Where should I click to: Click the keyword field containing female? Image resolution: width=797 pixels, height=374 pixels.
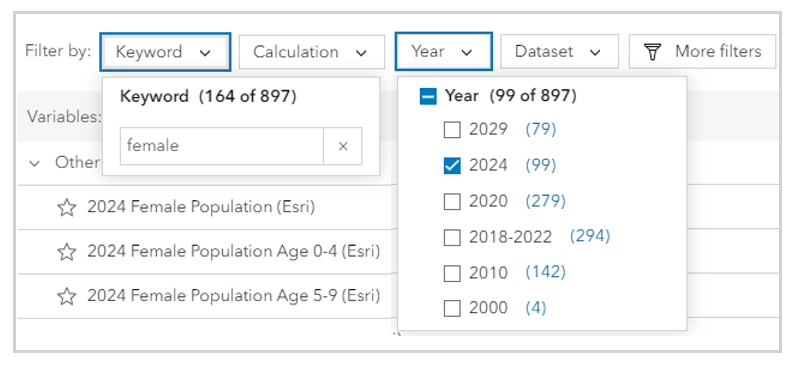pyautogui.click(x=222, y=146)
